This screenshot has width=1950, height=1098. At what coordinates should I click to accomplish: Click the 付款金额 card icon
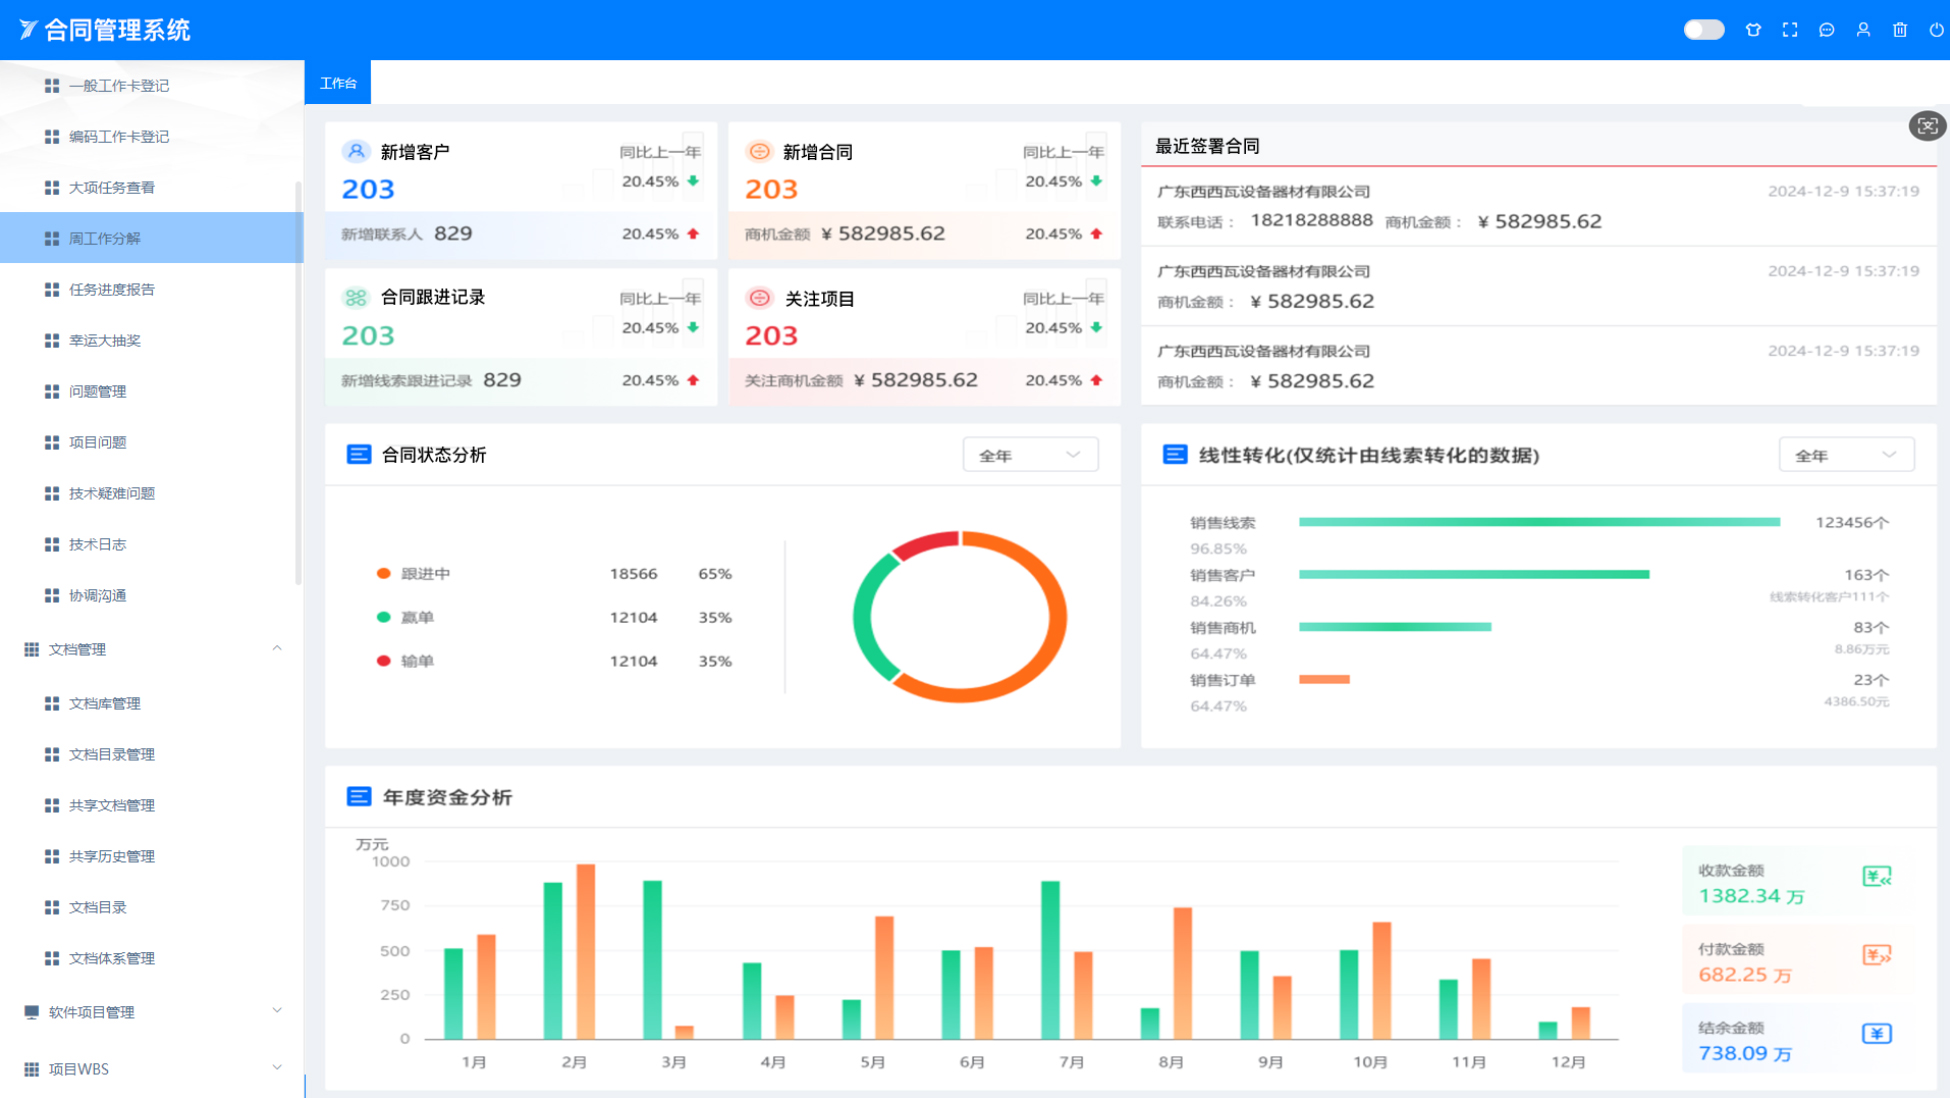click(1877, 955)
